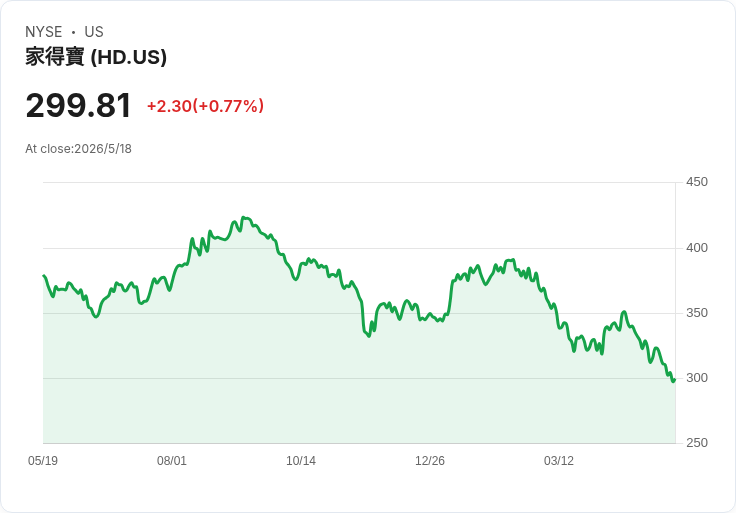
Task: Click the +2.30(+0.77%) change text
Action: [x=205, y=106]
